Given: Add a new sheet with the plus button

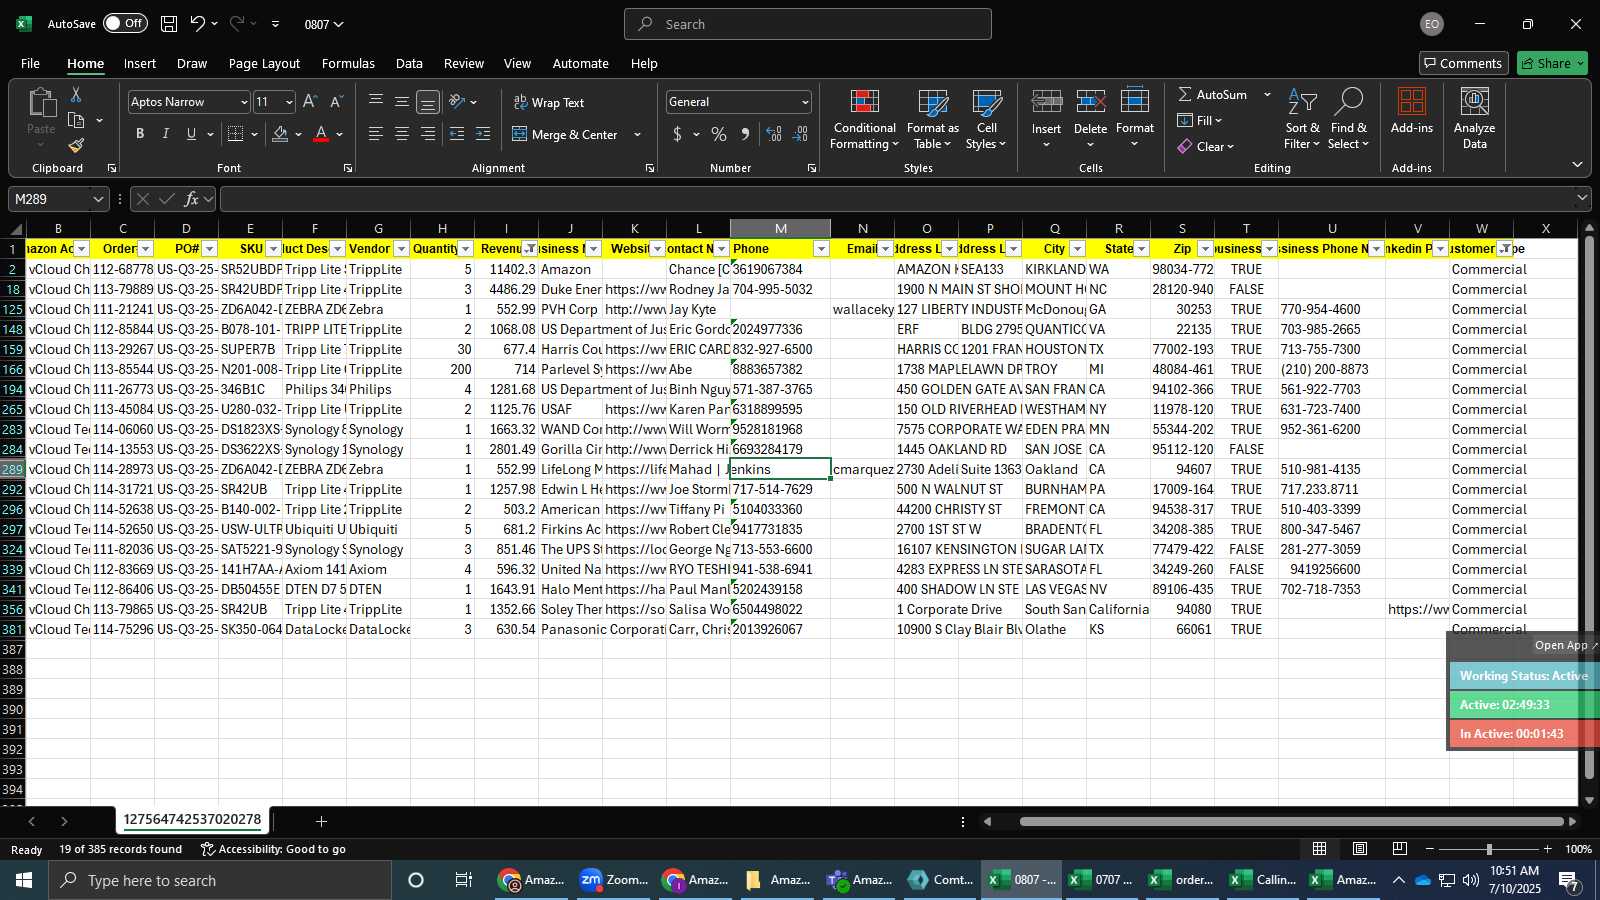Looking at the screenshot, I should tap(321, 821).
